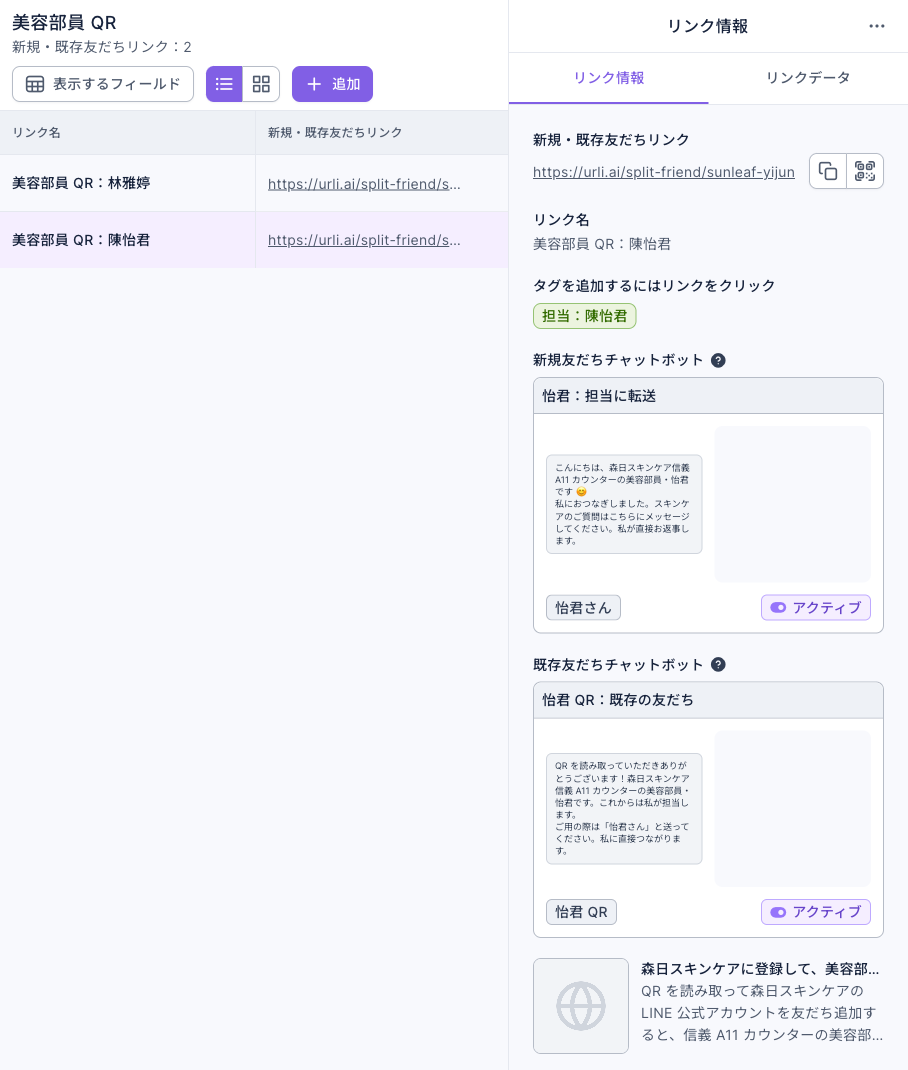Click the 怡君 QR keyword chip
Viewport: 908px width, 1070px height.
pyautogui.click(x=581, y=912)
